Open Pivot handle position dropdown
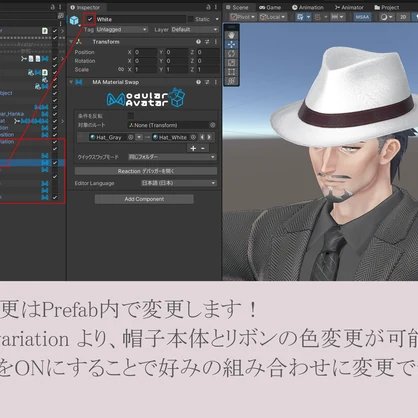418x418 pixels. click(243, 17)
